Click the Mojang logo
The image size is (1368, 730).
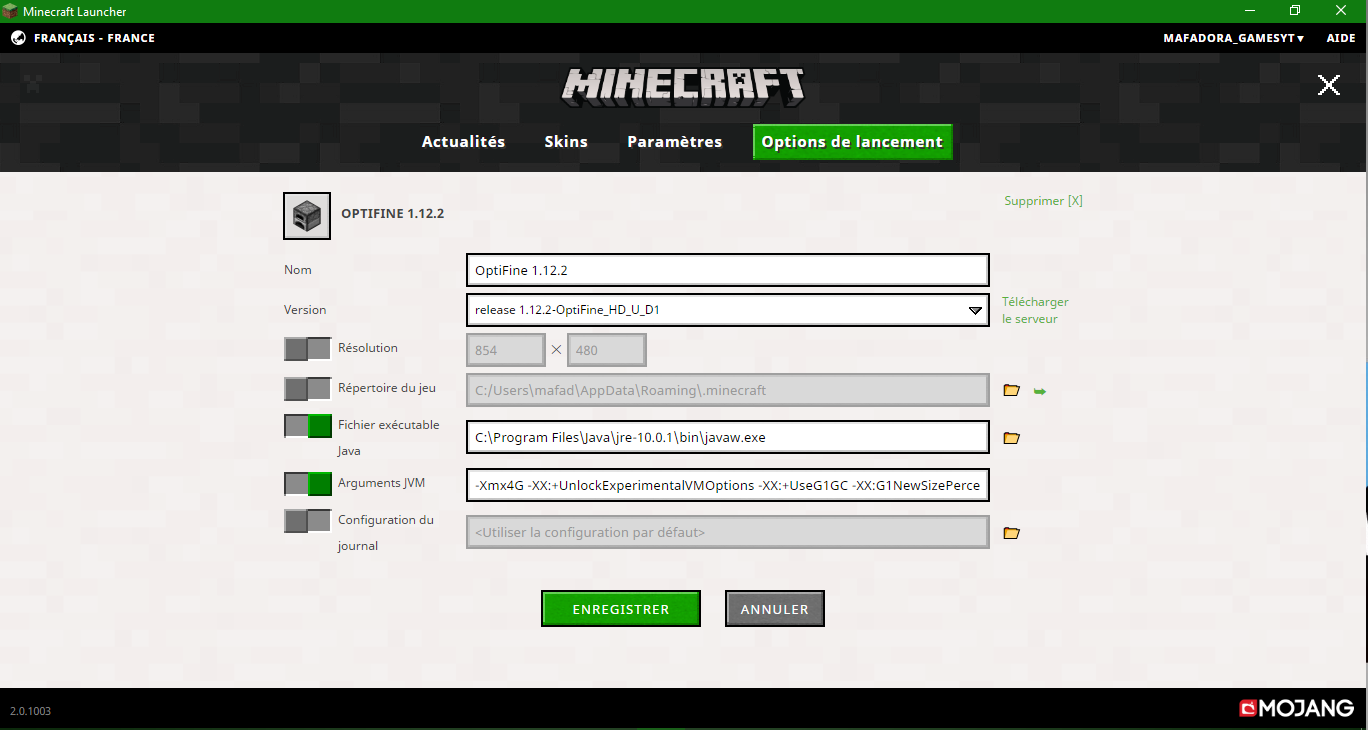coord(1297,708)
